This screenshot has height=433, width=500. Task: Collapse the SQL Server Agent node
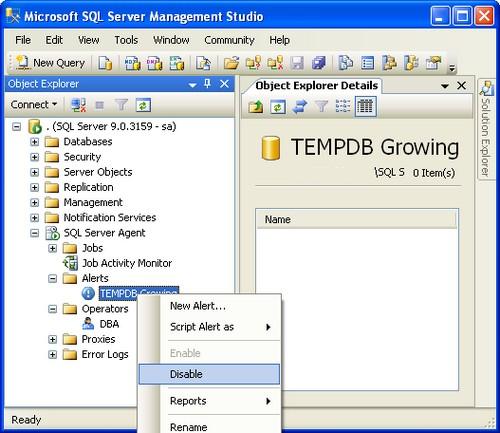pos(34,233)
